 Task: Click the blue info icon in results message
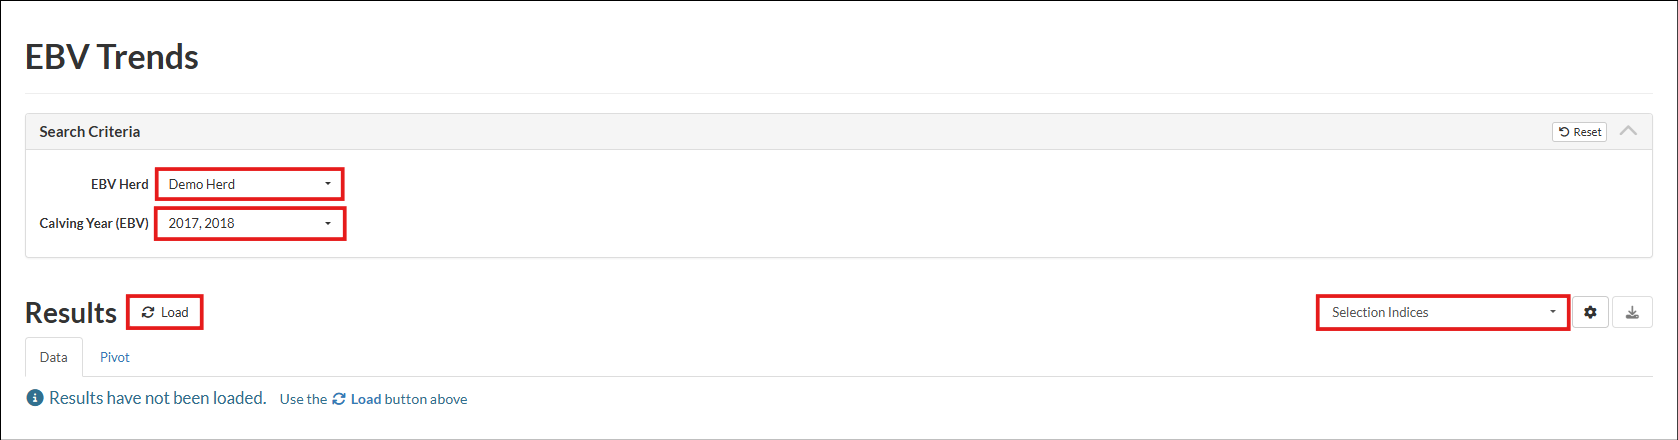pos(35,398)
